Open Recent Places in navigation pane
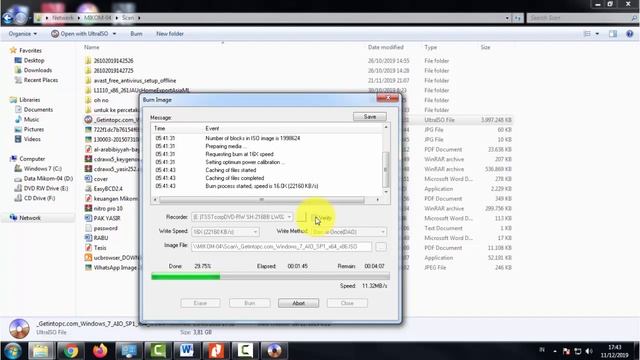Screen dimensions: 640x360 pos(36,80)
